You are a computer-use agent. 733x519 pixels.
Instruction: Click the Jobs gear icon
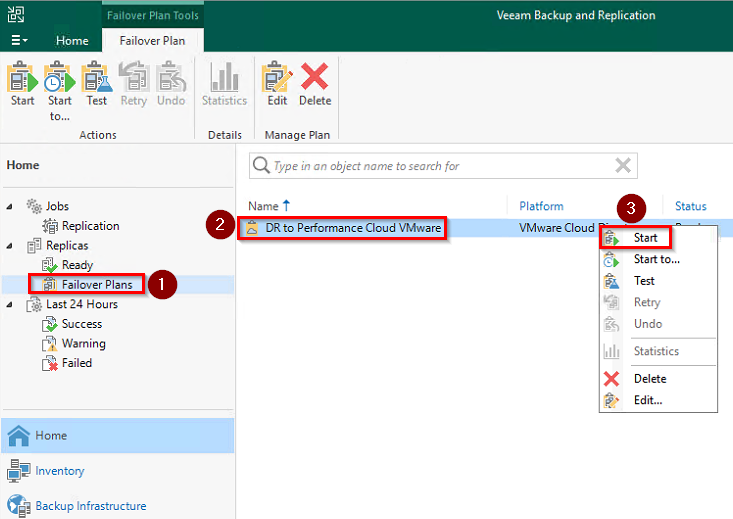pyautogui.click(x=34, y=206)
